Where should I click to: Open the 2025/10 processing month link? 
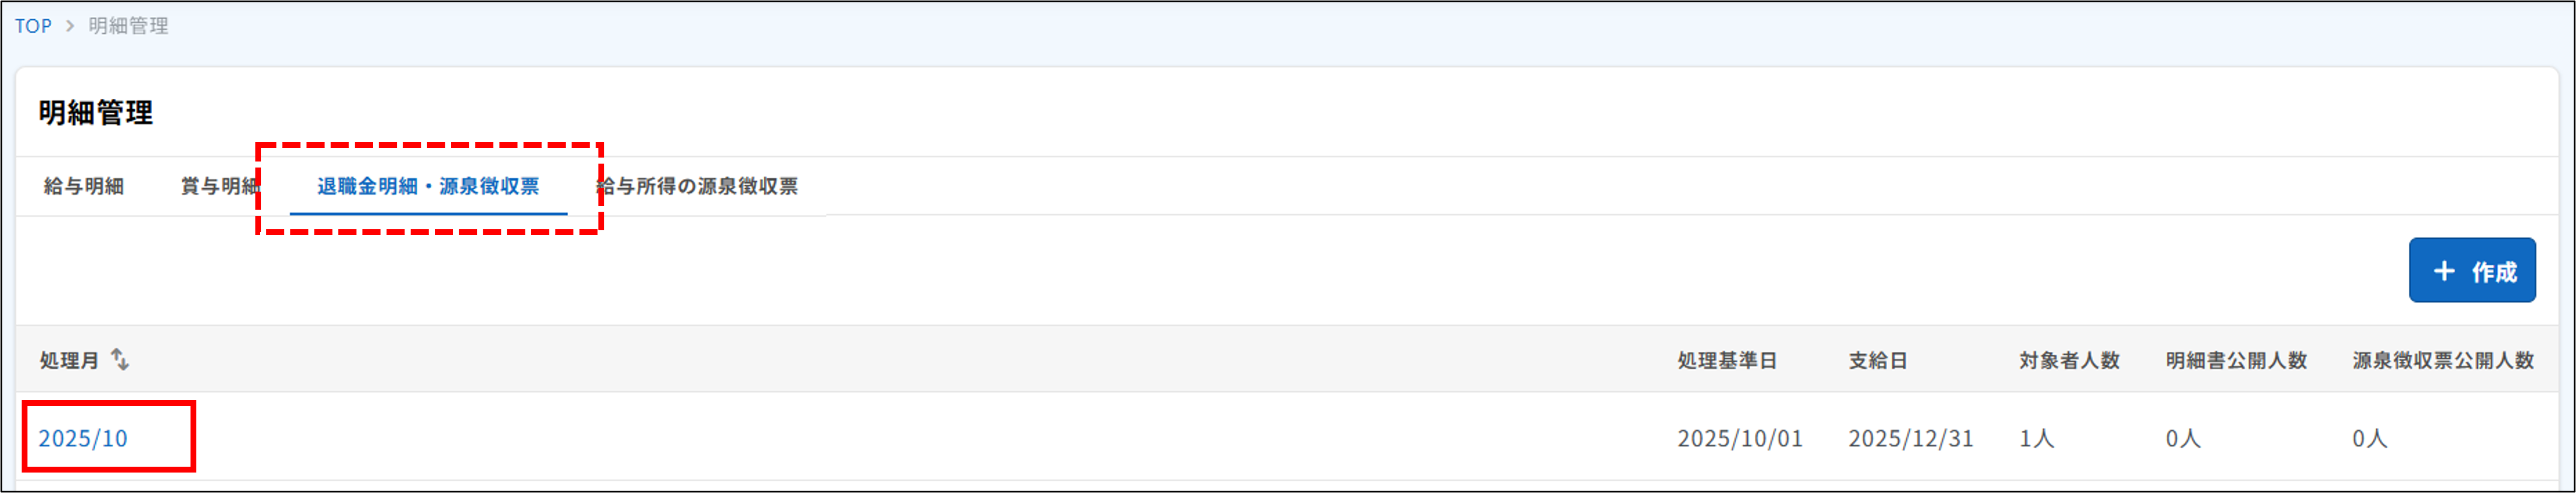(83, 438)
